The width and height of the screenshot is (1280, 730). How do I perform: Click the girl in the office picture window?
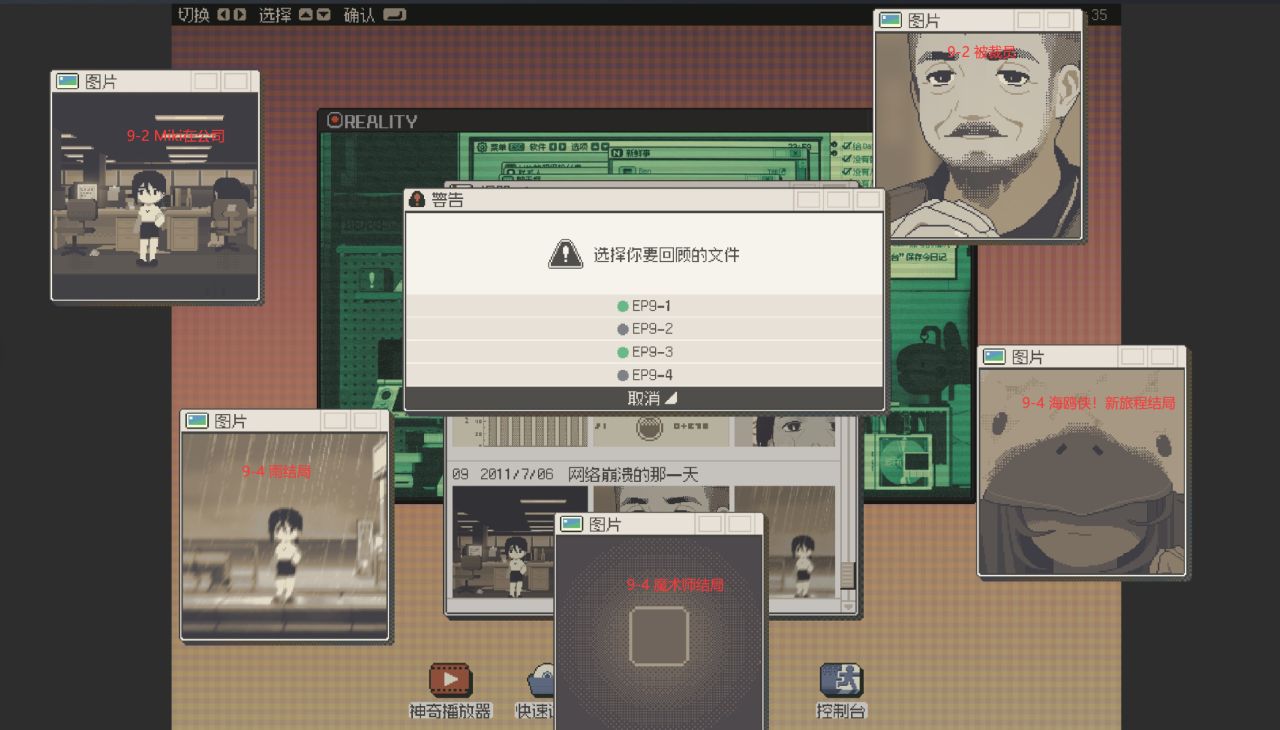click(150, 217)
